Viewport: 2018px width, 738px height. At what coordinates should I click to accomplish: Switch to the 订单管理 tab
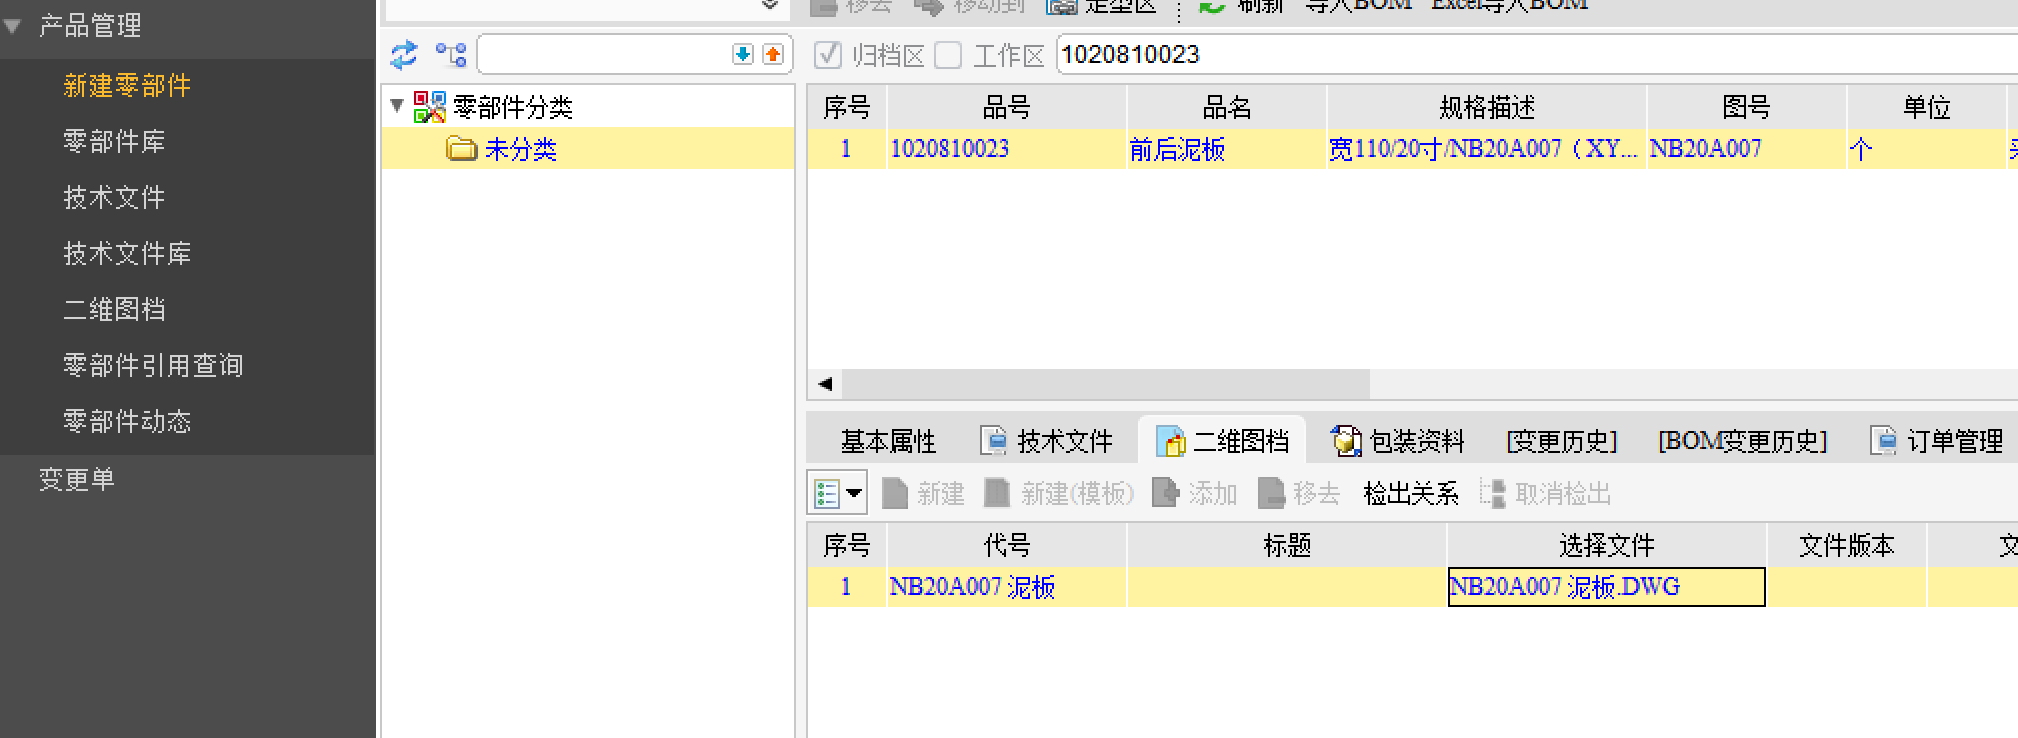coord(1937,441)
